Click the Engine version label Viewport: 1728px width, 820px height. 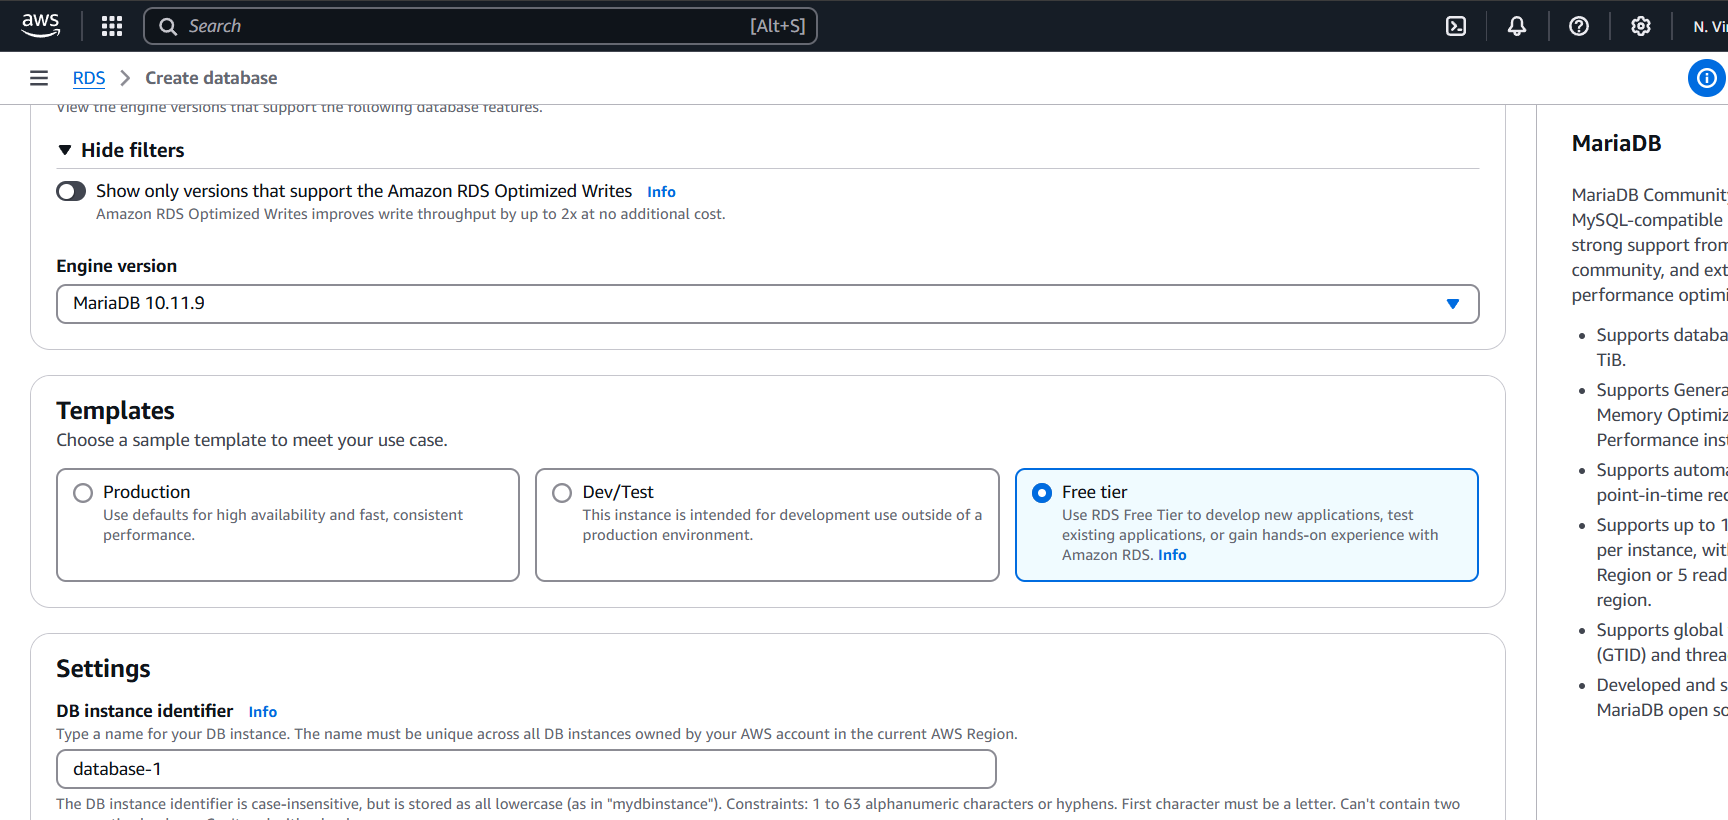[116, 266]
